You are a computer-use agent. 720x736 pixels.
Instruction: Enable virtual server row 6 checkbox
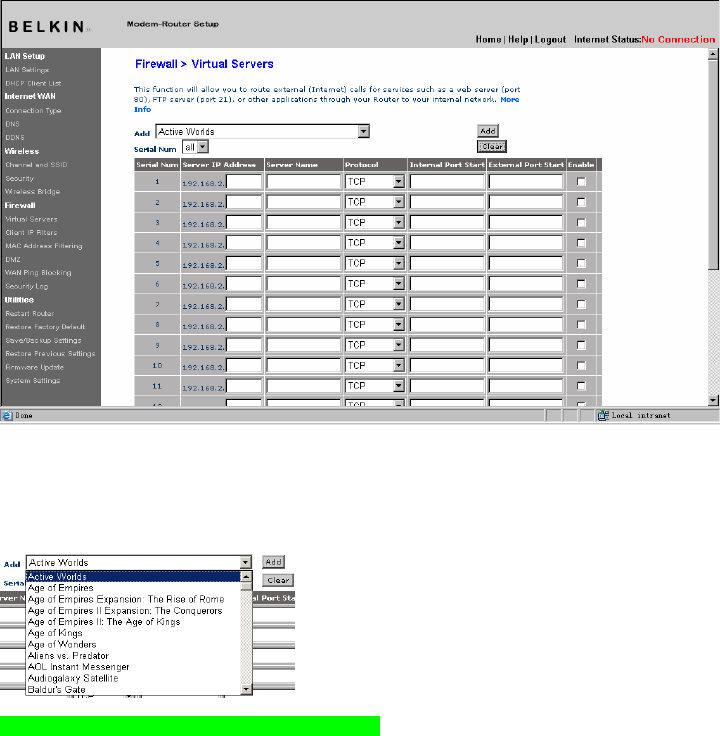click(581, 284)
